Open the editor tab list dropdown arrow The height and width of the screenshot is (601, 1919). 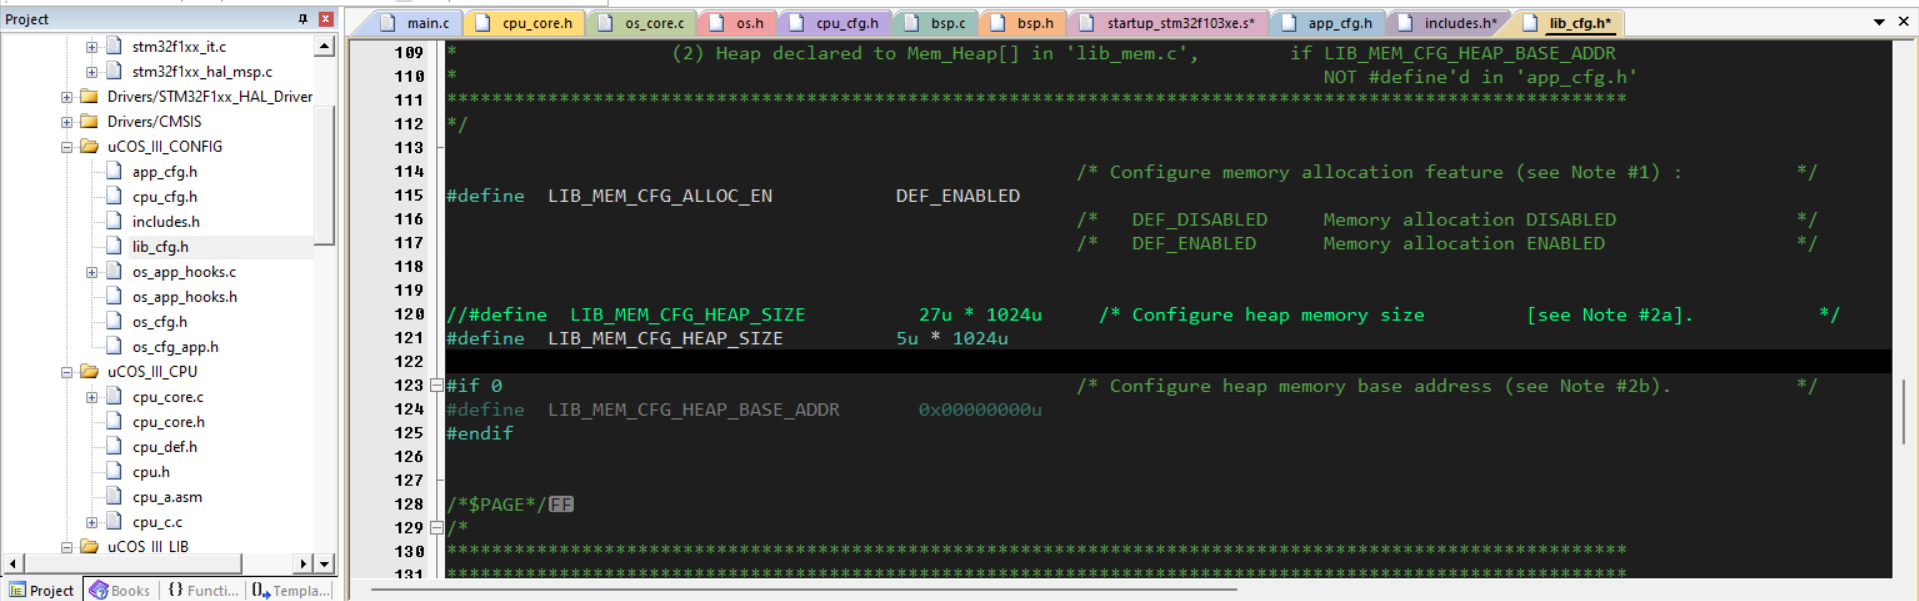(1879, 22)
